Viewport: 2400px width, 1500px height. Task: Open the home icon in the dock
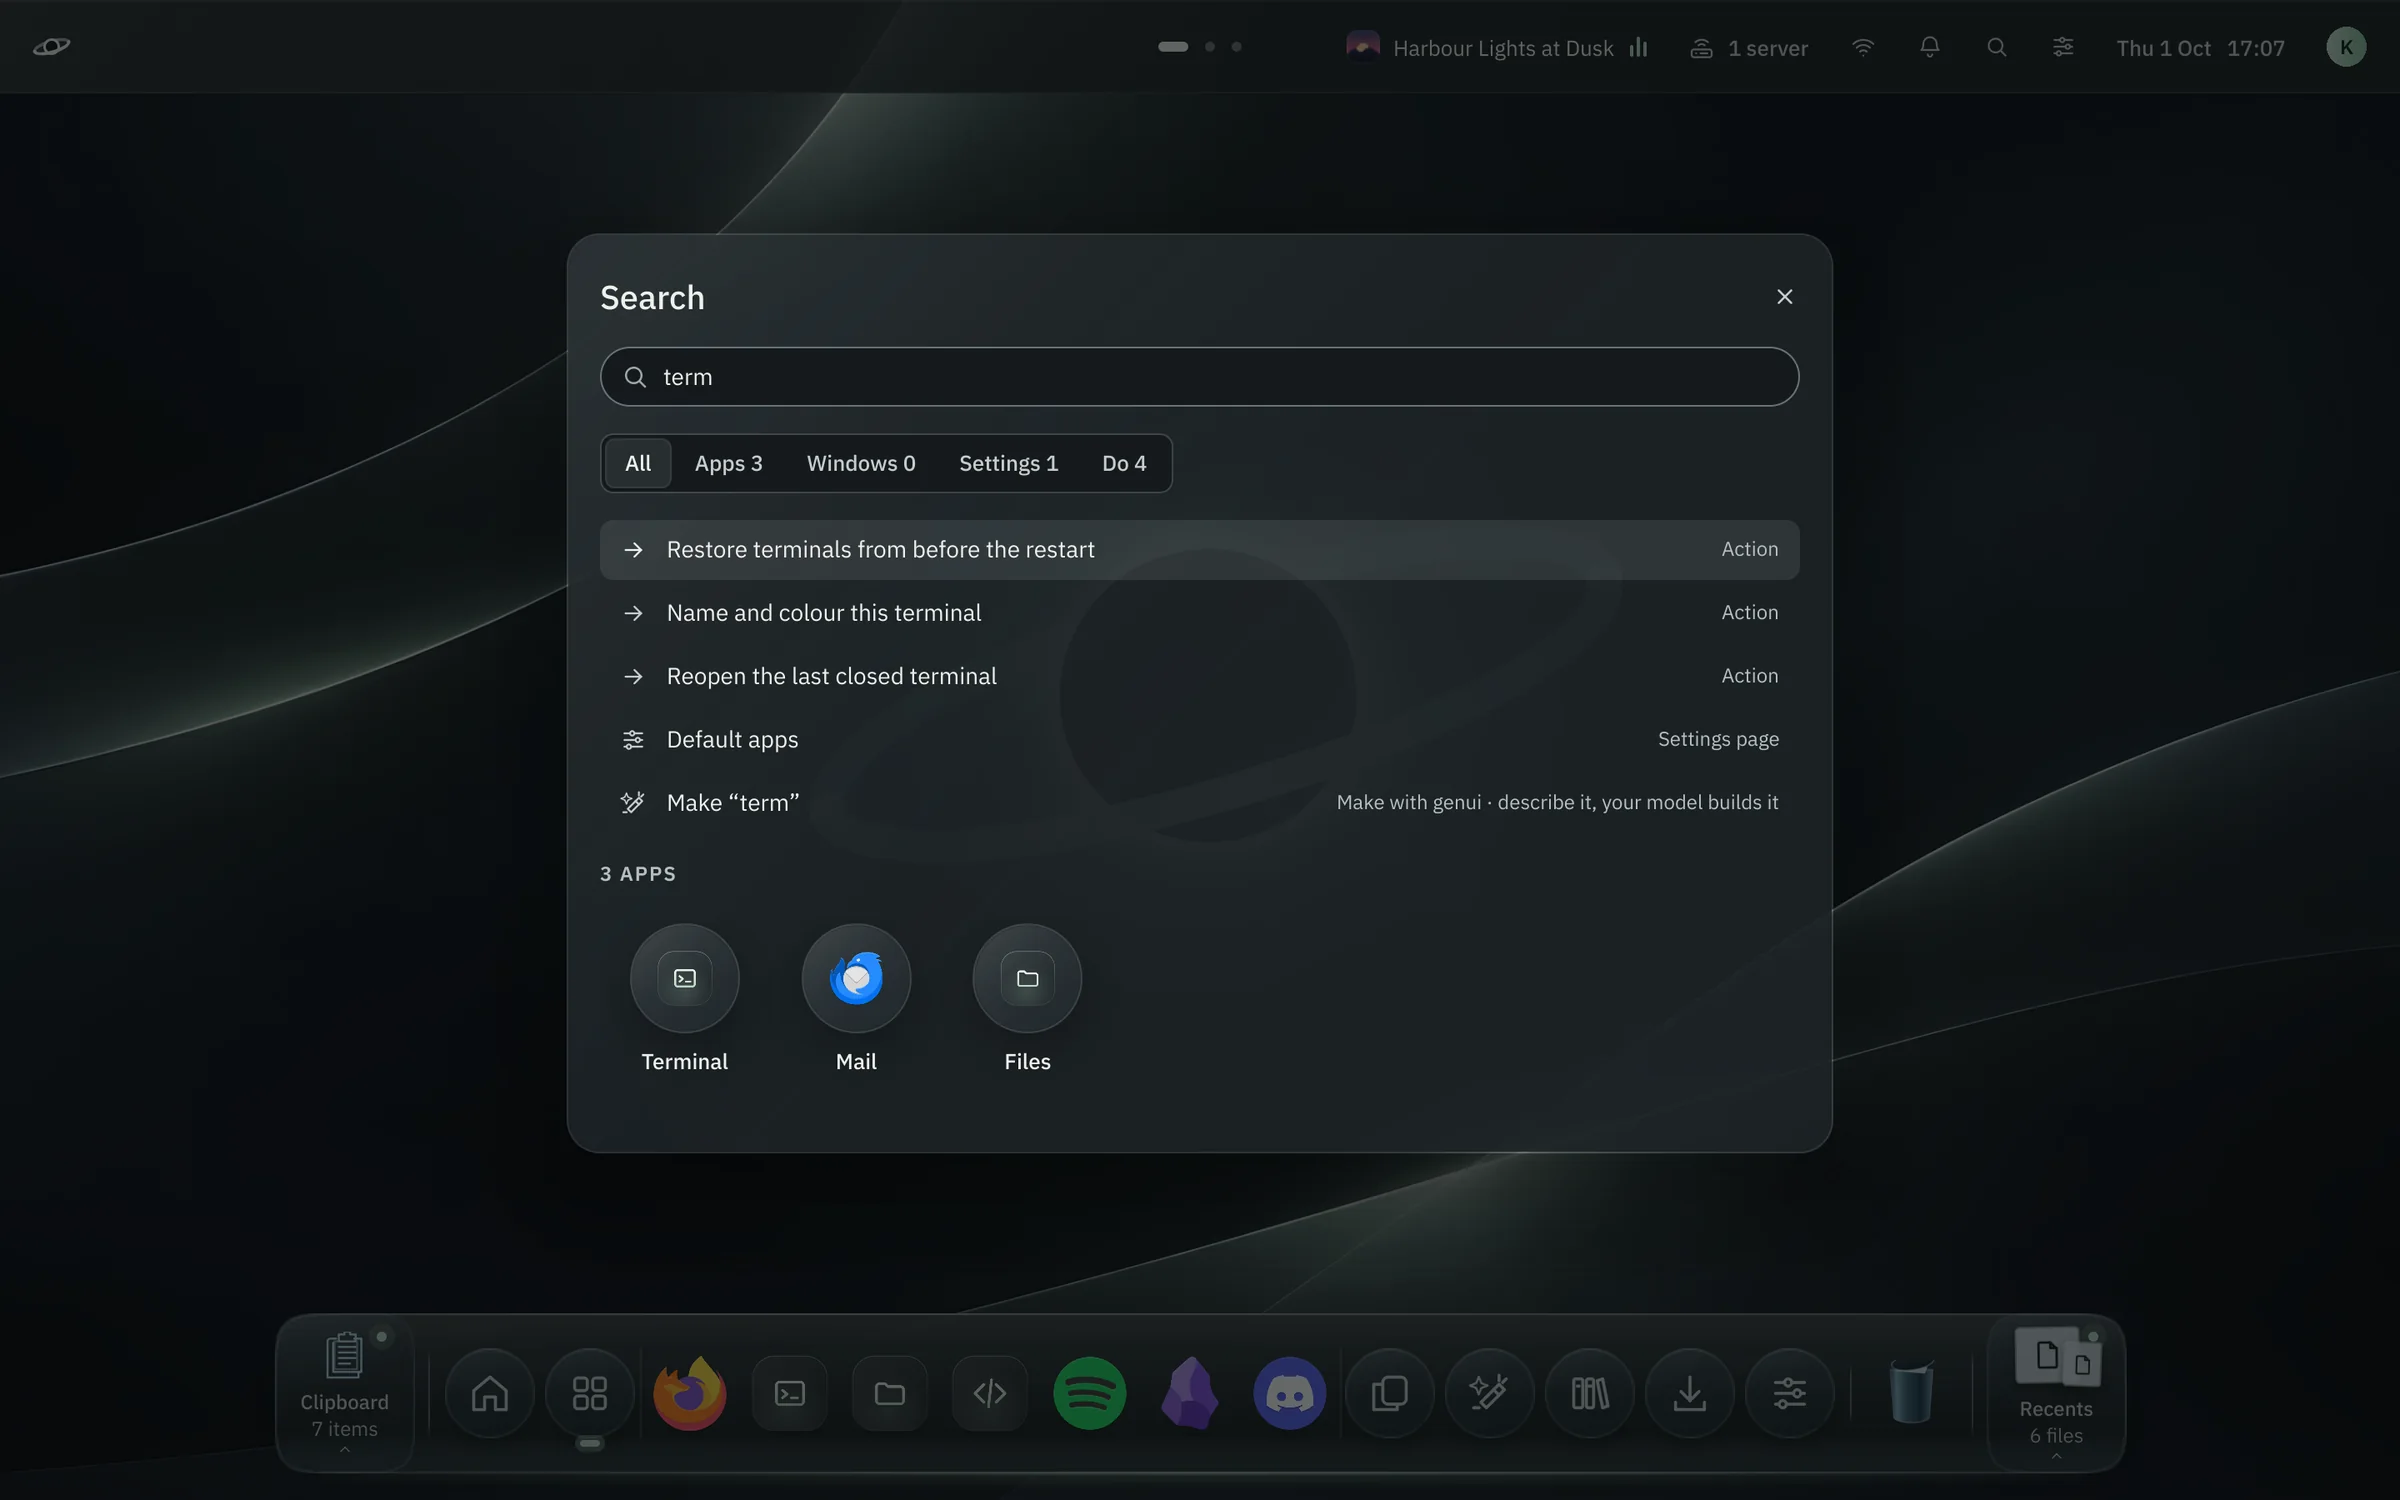489,1392
